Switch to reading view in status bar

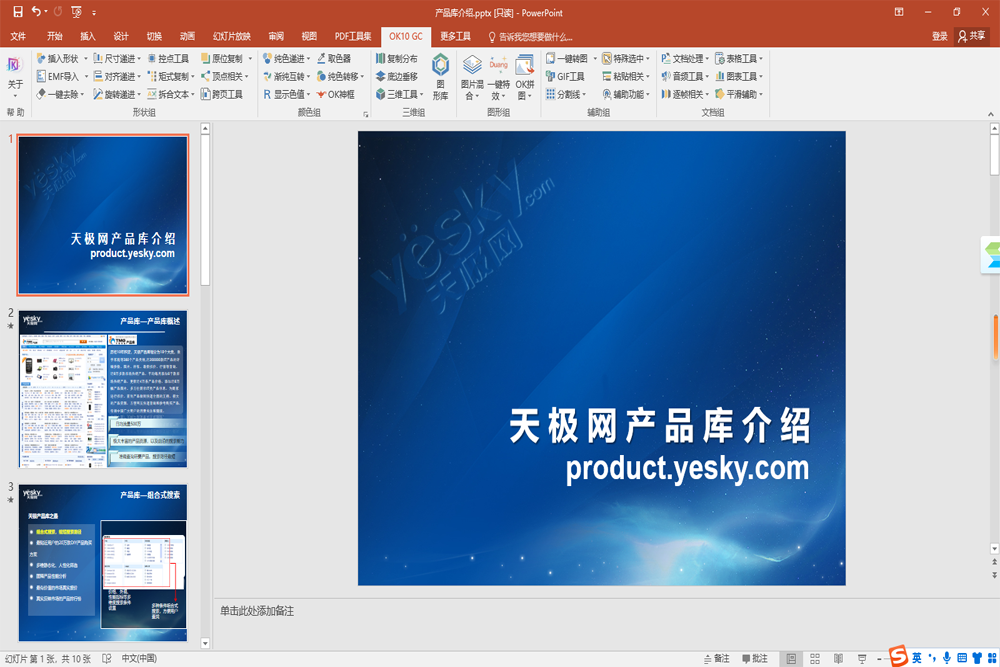(x=838, y=658)
